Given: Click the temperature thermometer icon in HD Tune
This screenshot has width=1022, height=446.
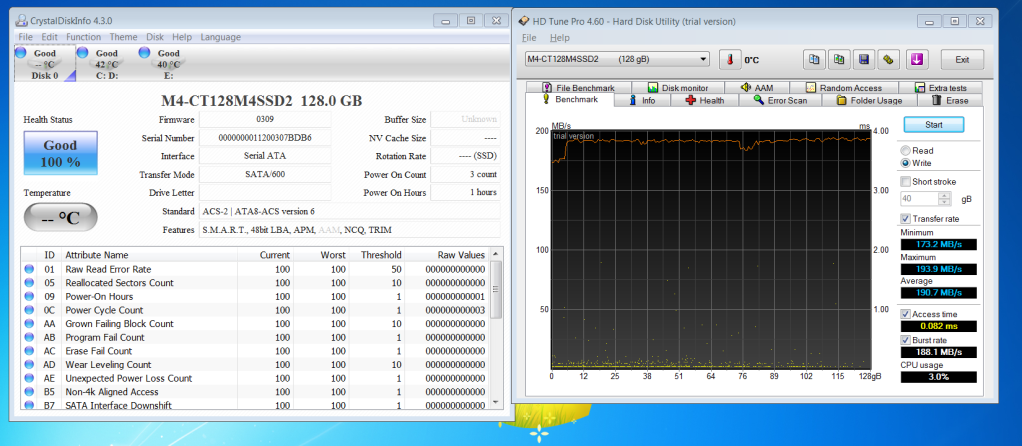Looking at the screenshot, I should [x=729, y=59].
